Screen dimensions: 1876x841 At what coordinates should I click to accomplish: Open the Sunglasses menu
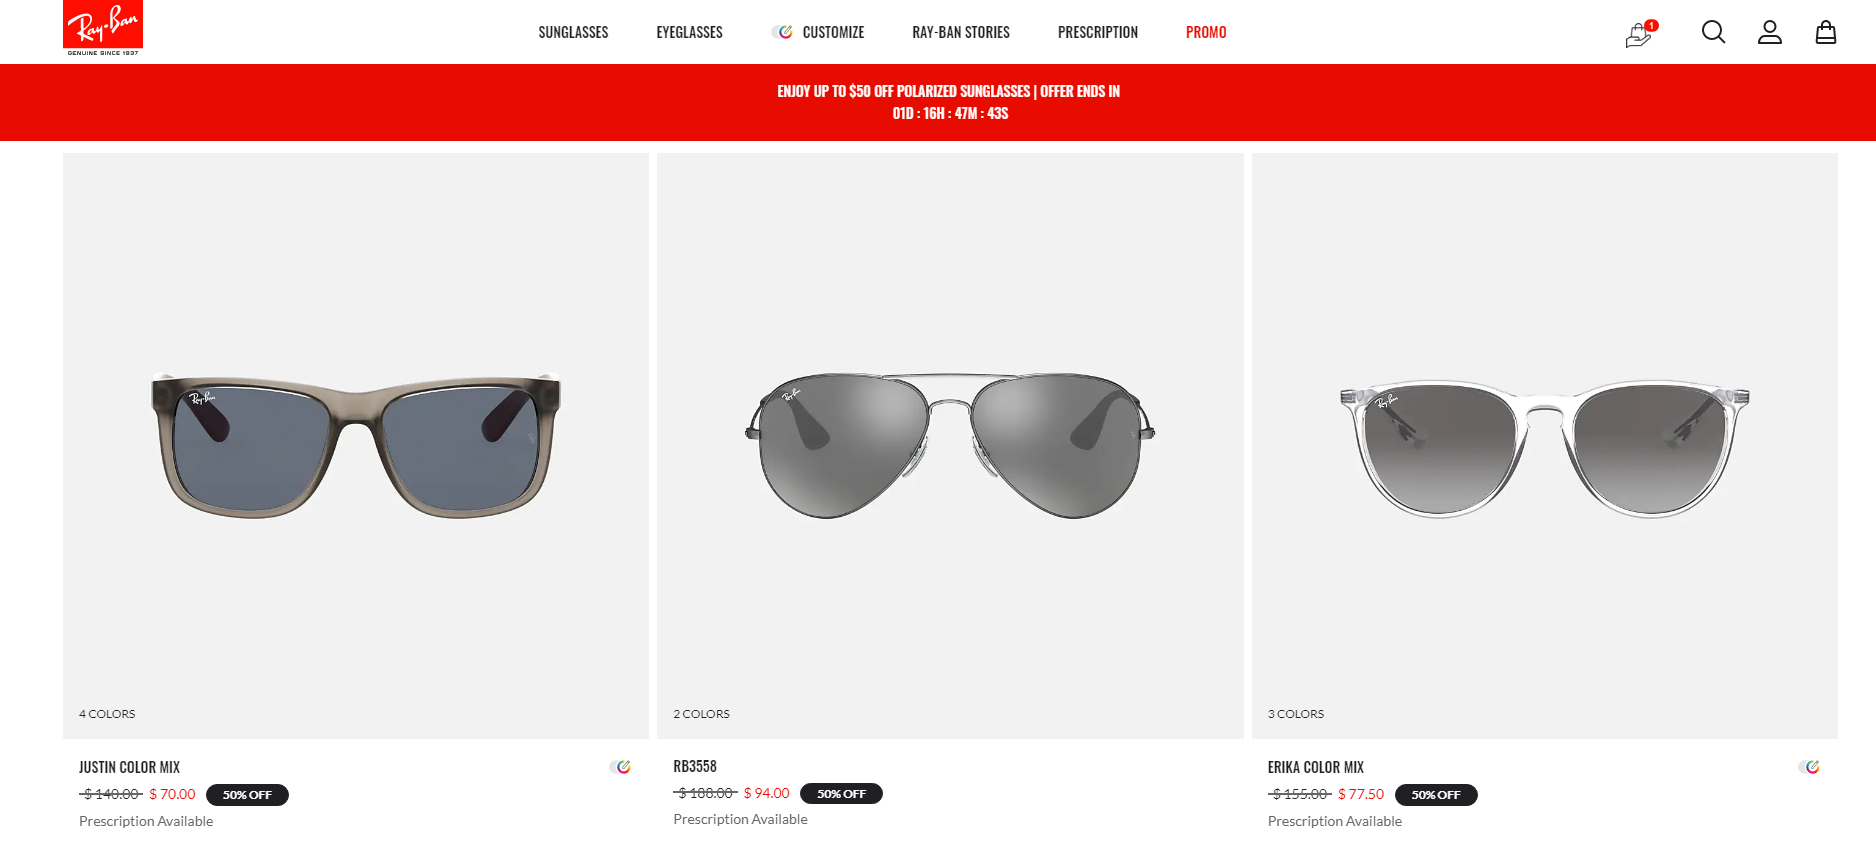573,32
